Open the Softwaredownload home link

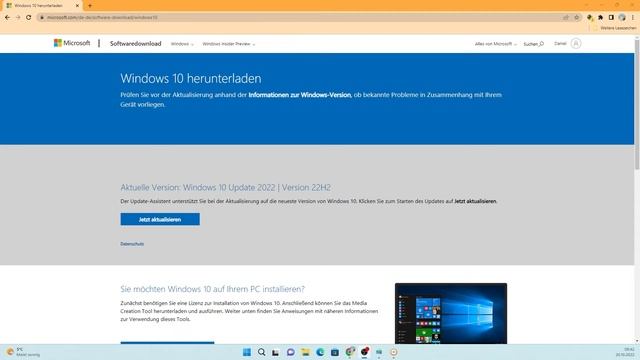[136, 44]
